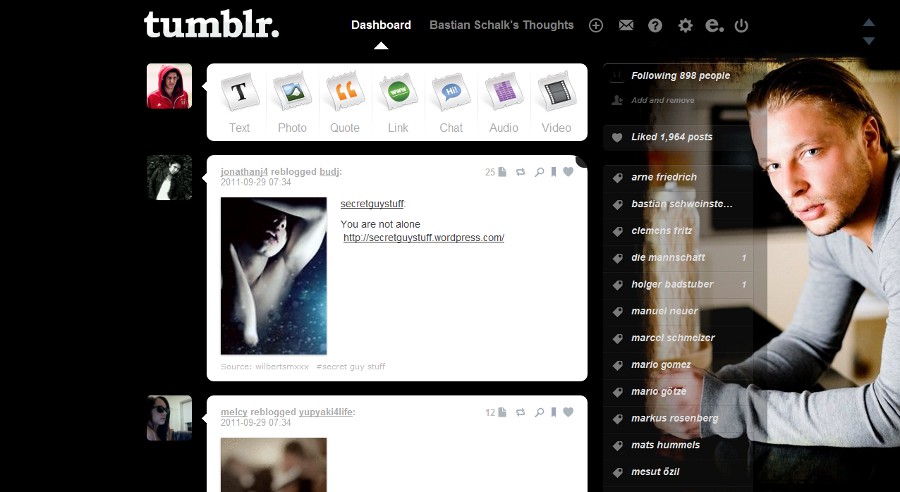Open the help question mark icon
The image size is (900, 492).
tap(655, 25)
